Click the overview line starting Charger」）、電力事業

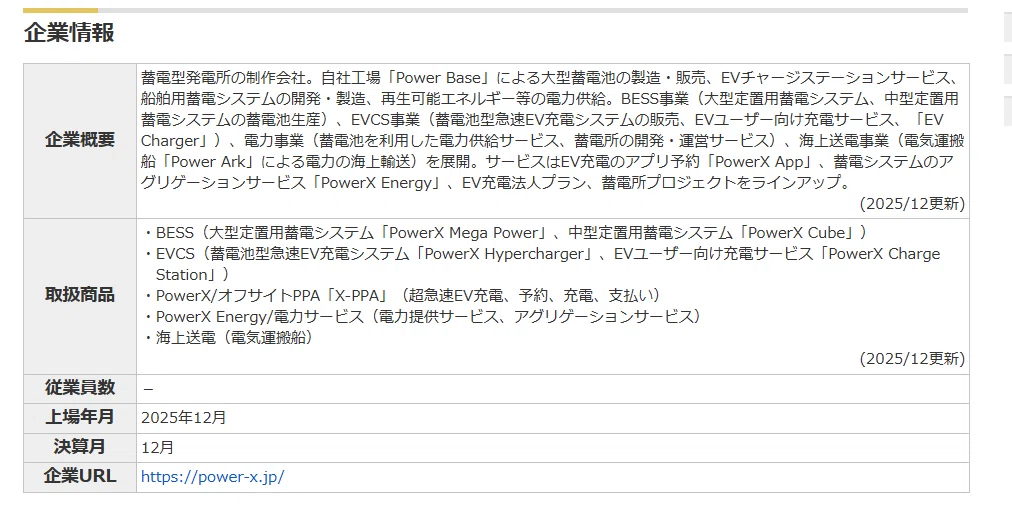tap(552, 141)
